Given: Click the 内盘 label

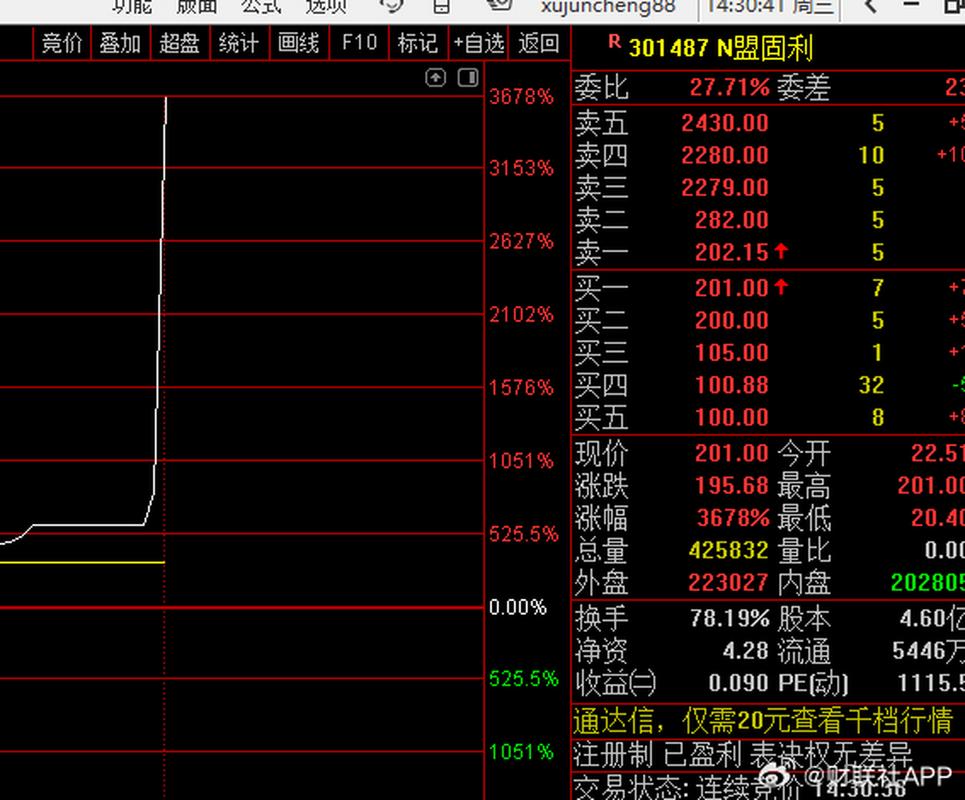Looking at the screenshot, I should tap(804, 583).
